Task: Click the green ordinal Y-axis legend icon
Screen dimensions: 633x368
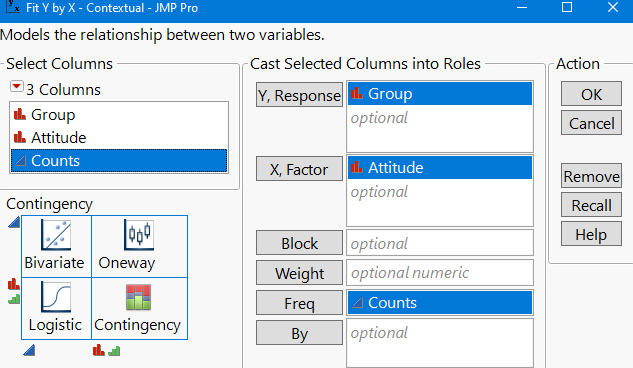Action: point(14,299)
